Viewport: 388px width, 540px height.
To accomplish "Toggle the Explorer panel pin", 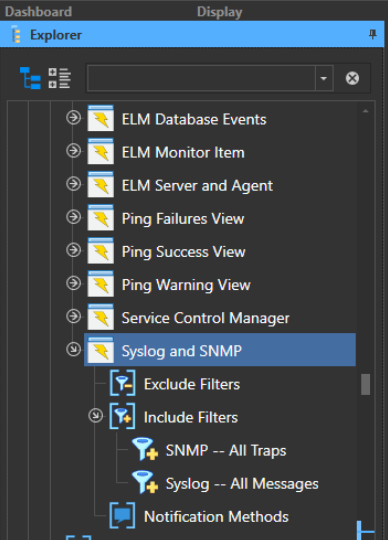I will coord(373,34).
